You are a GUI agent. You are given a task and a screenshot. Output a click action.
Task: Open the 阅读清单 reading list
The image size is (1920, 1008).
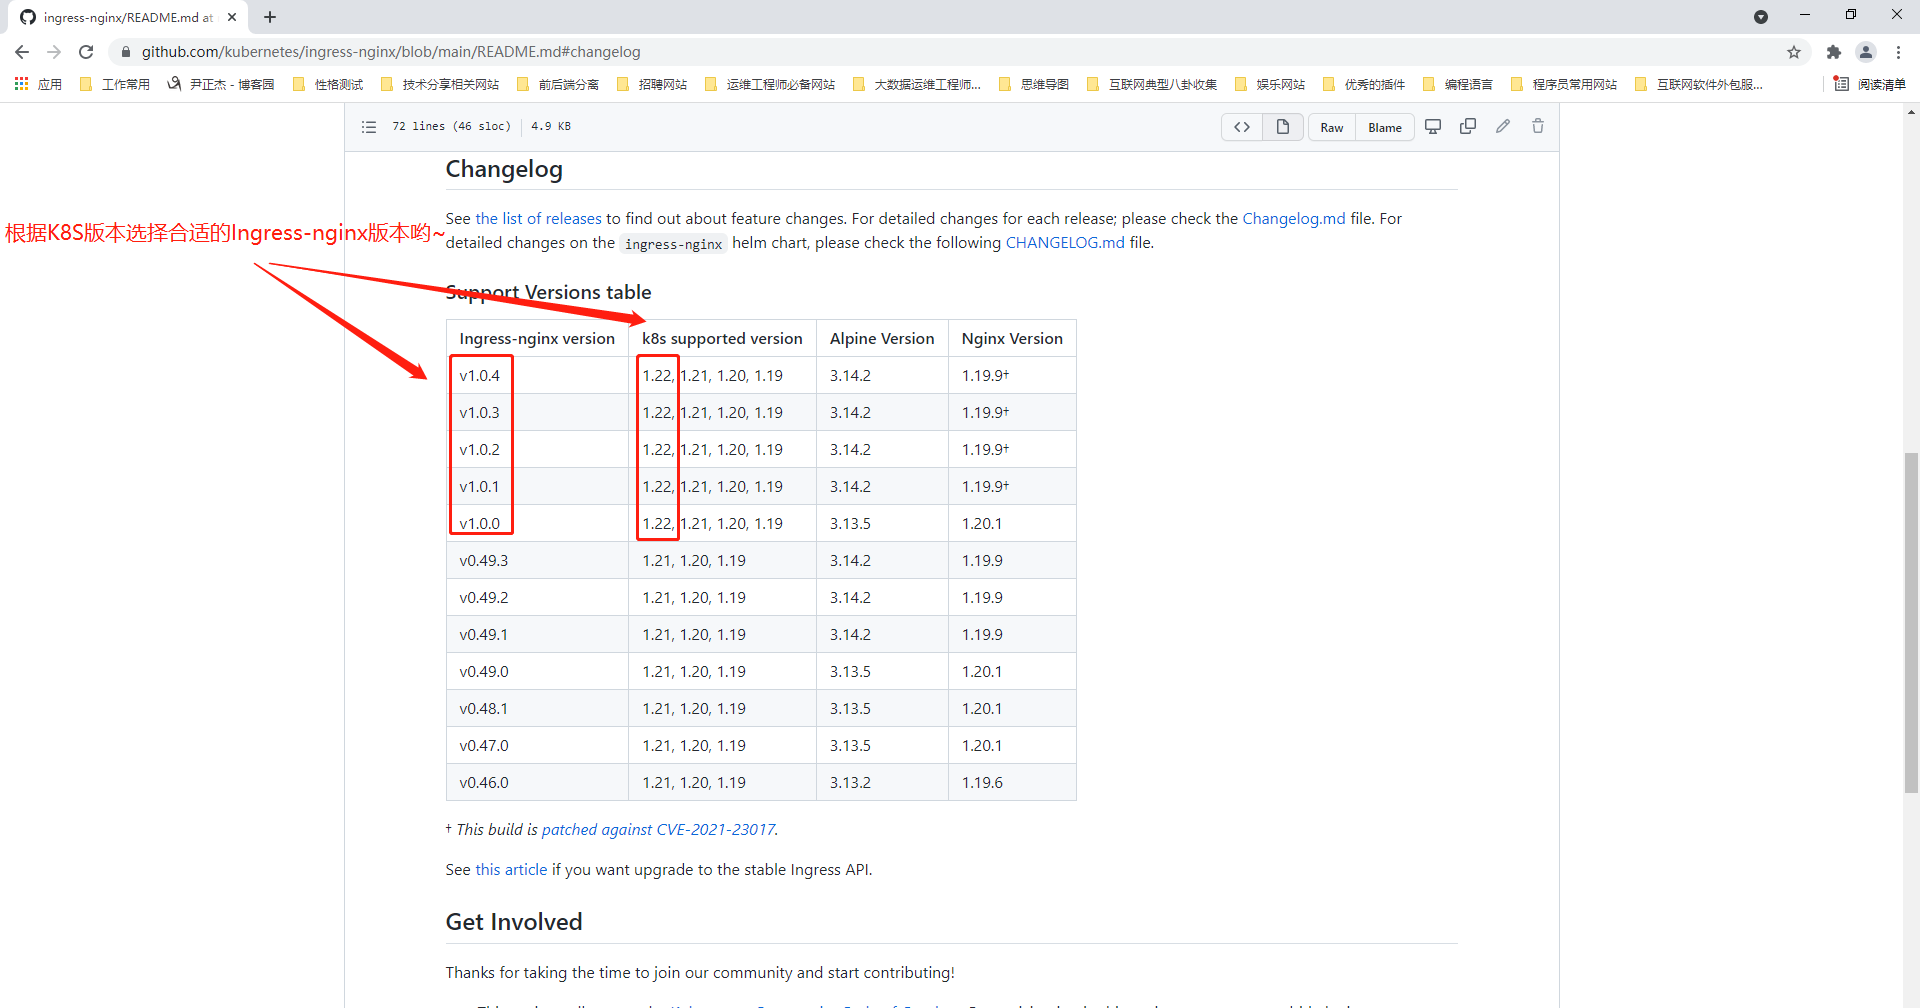[x=1870, y=85]
